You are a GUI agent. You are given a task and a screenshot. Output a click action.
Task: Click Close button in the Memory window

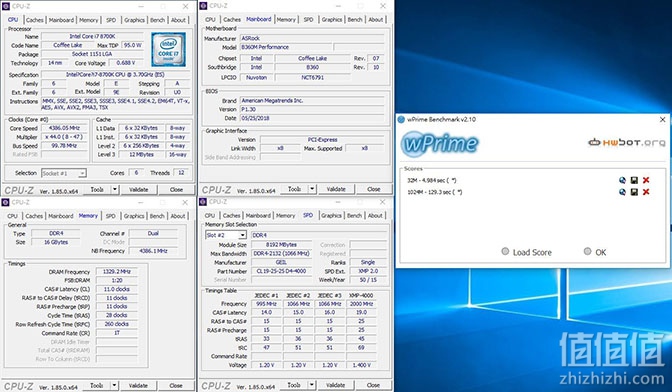[176, 386]
